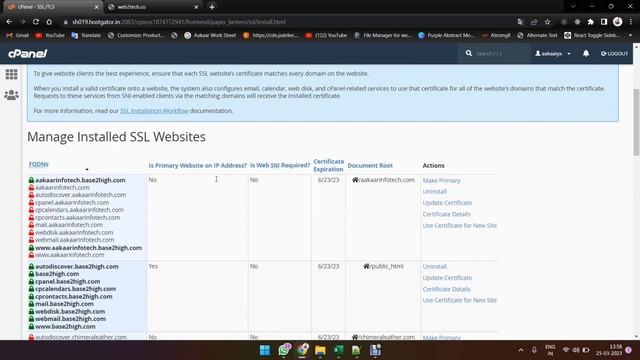This screenshot has width=640, height=360.
Task: Open WhatsApp from taskbar
Action: [284, 350]
